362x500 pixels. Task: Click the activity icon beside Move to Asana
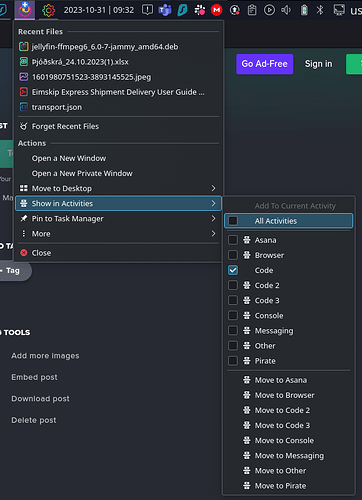pos(247,380)
